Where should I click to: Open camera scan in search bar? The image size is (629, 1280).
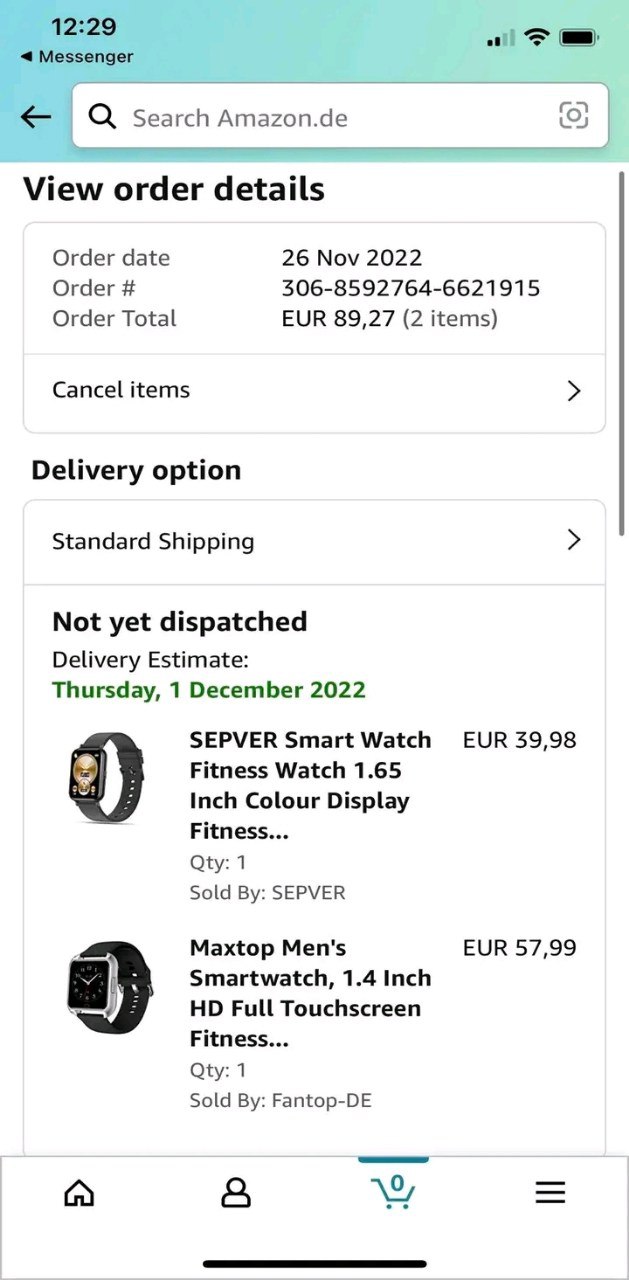coord(573,116)
